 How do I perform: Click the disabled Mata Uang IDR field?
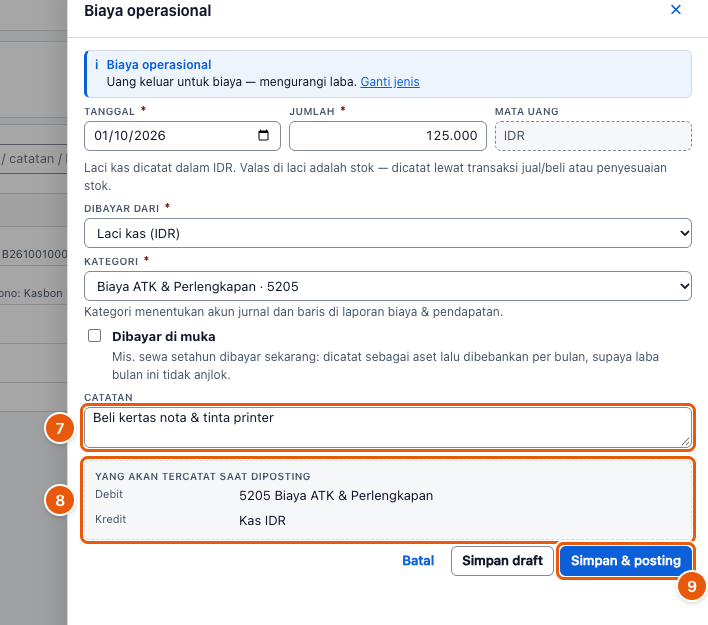593,135
